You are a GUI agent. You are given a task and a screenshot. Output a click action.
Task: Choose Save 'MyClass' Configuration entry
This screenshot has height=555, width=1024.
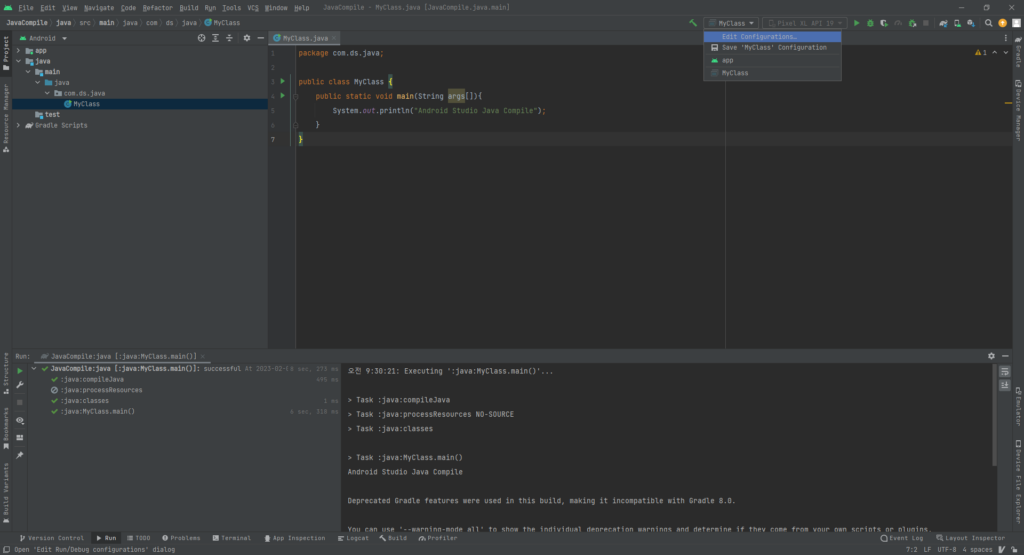tap(772, 48)
